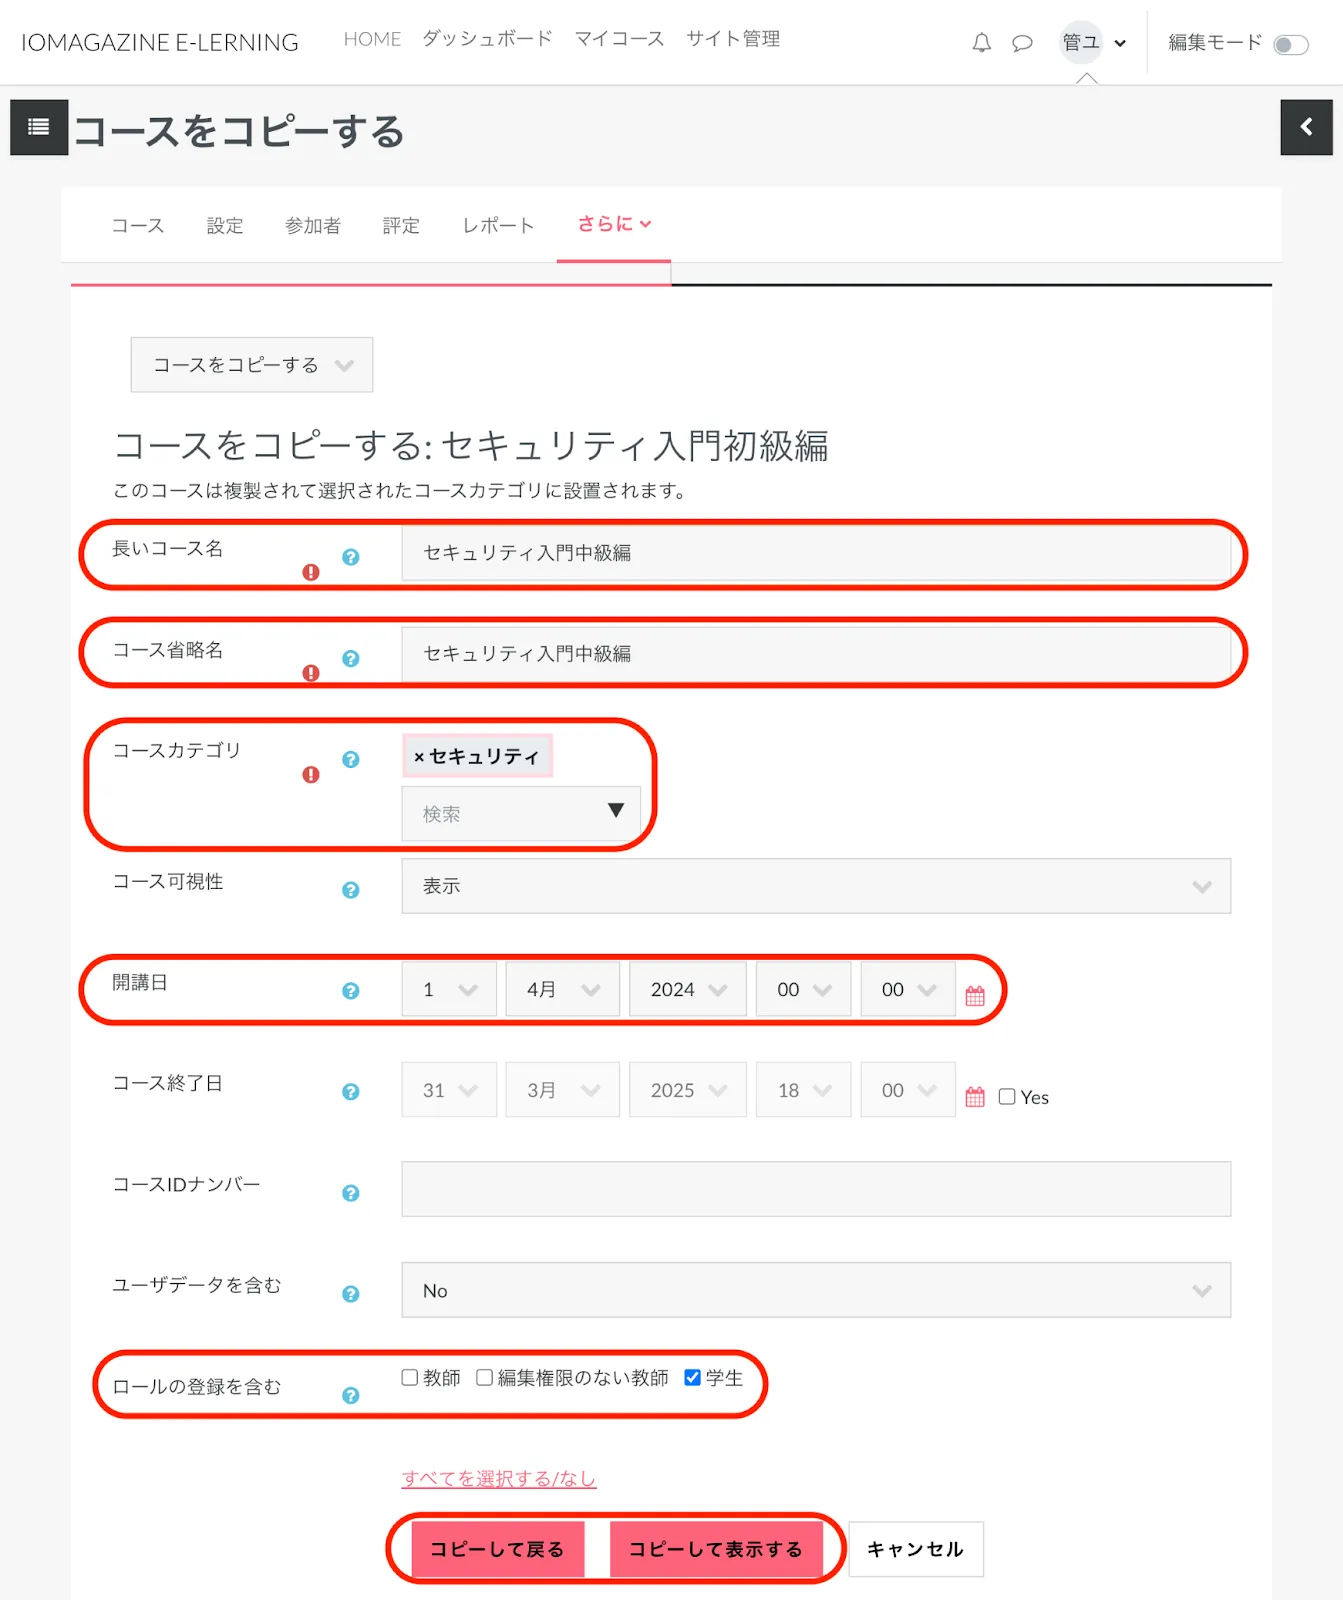Switch to the 参加者 tab
The image size is (1343, 1600).
312,226
